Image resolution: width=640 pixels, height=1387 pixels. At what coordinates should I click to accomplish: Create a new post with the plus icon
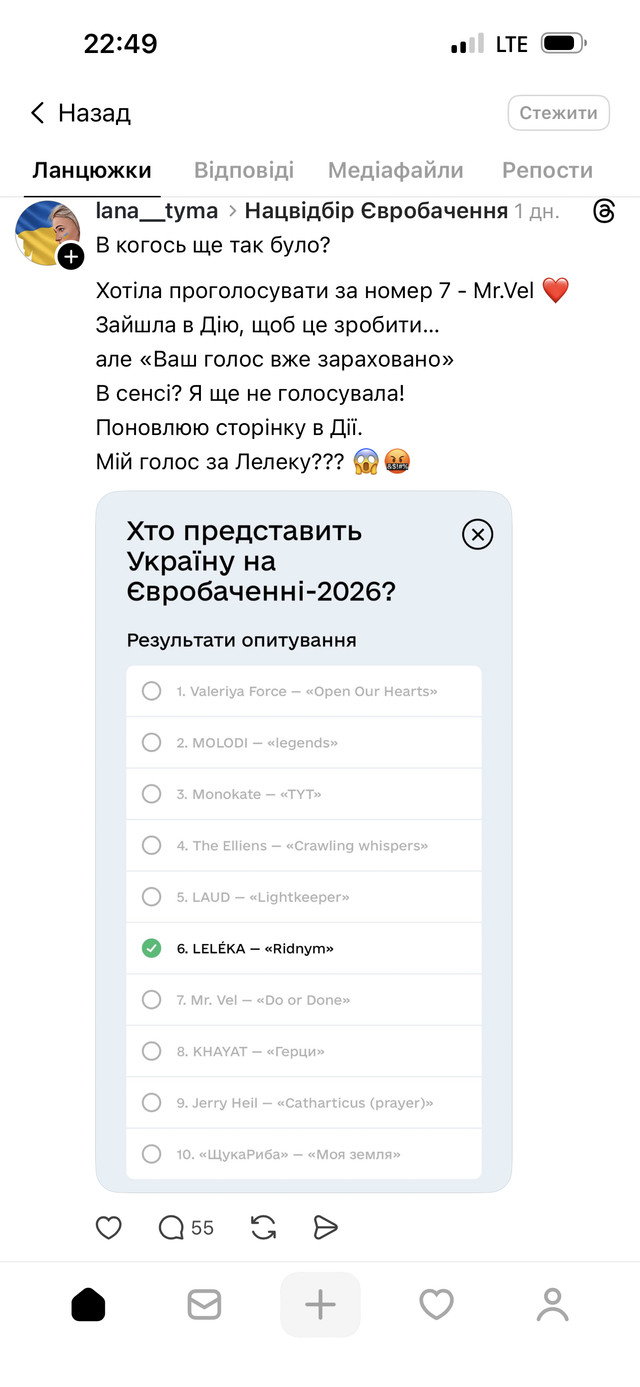(x=320, y=1304)
